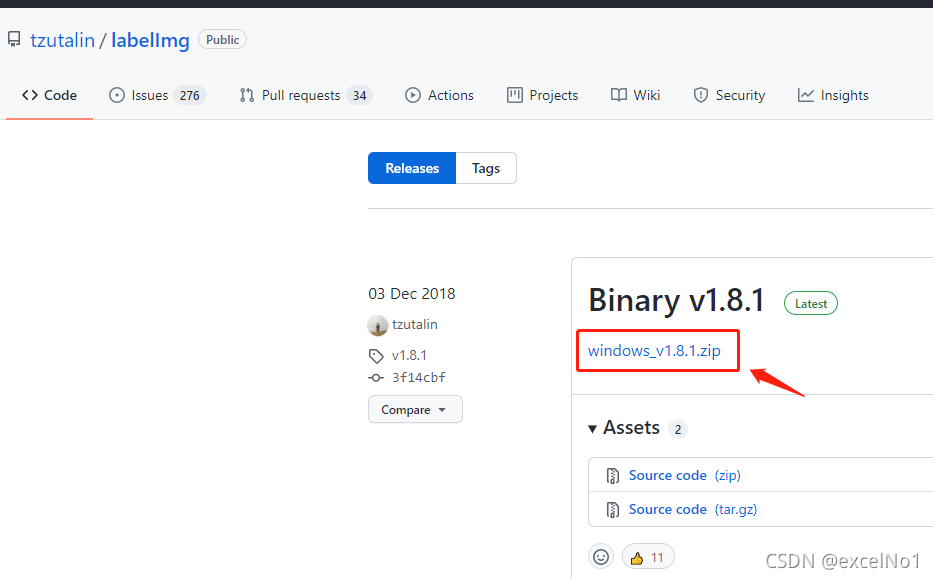Collapse the Assets section
This screenshot has width=933, height=579.
624,428
